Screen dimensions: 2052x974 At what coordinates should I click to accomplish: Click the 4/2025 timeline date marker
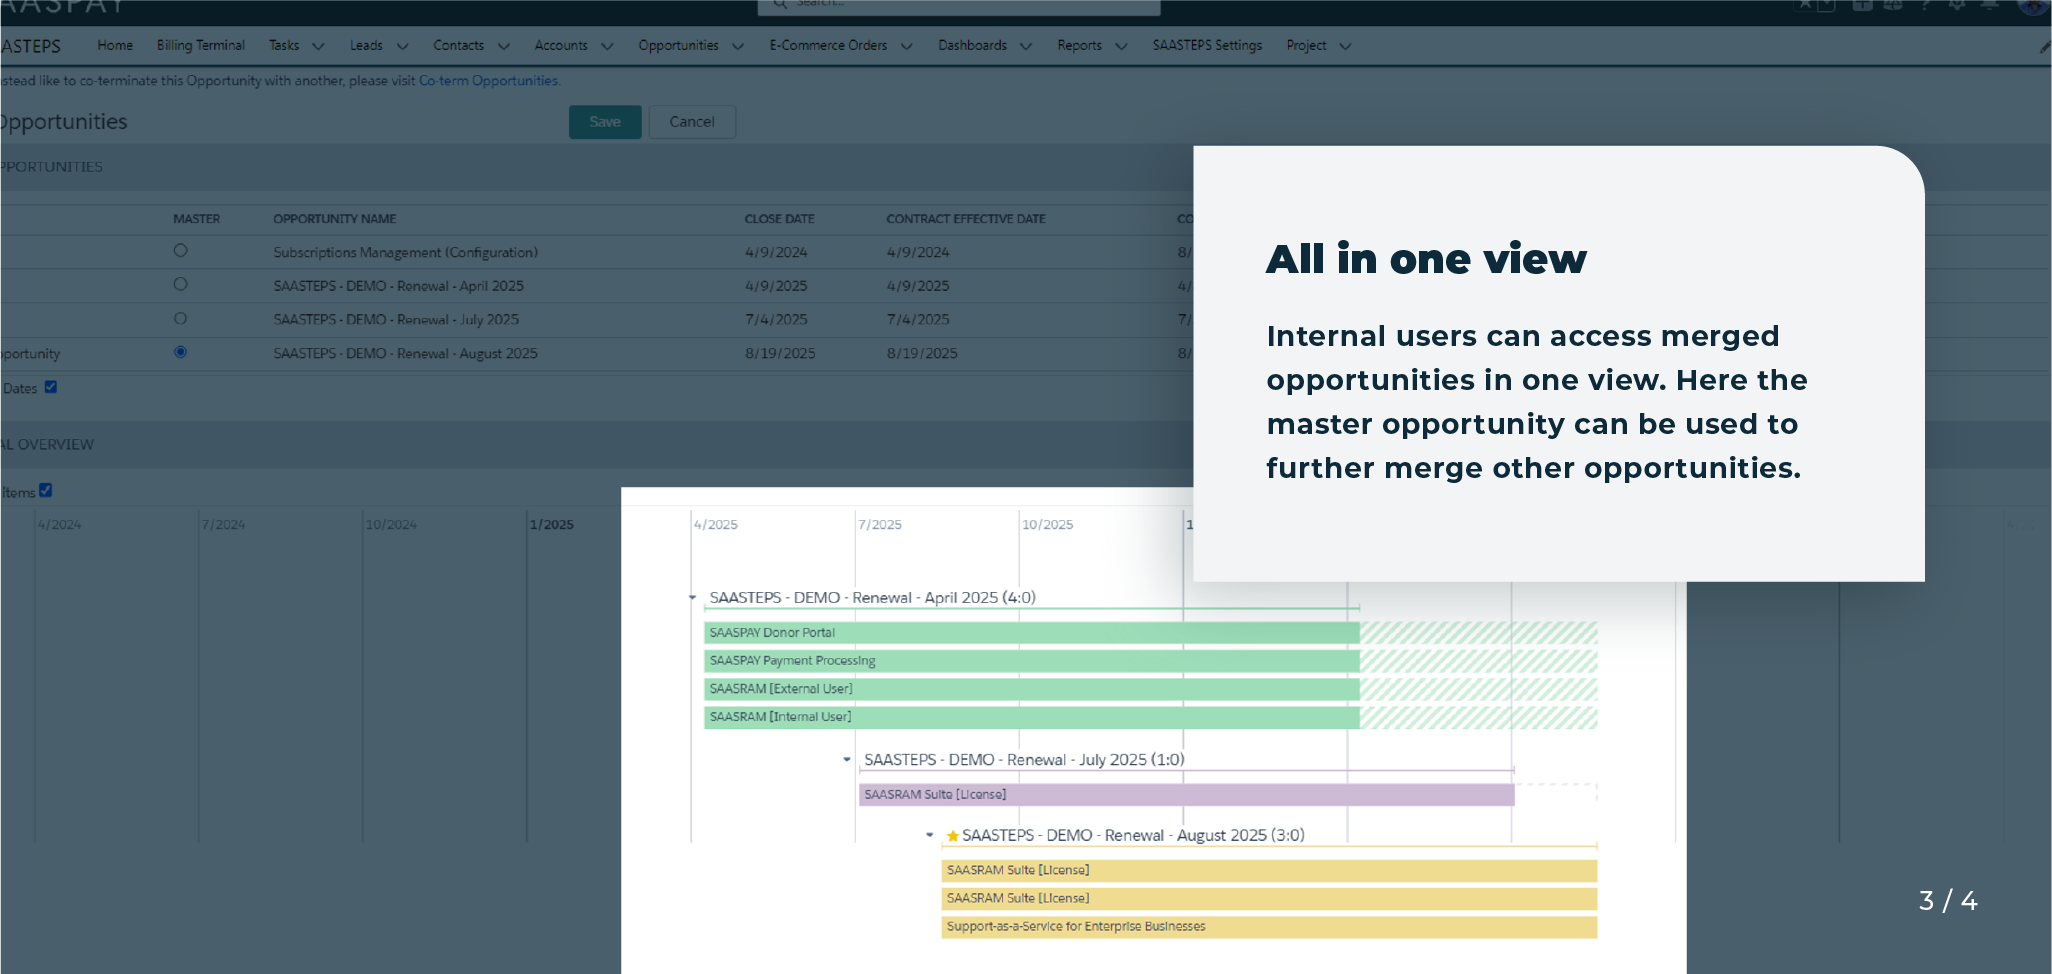[x=716, y=525]
